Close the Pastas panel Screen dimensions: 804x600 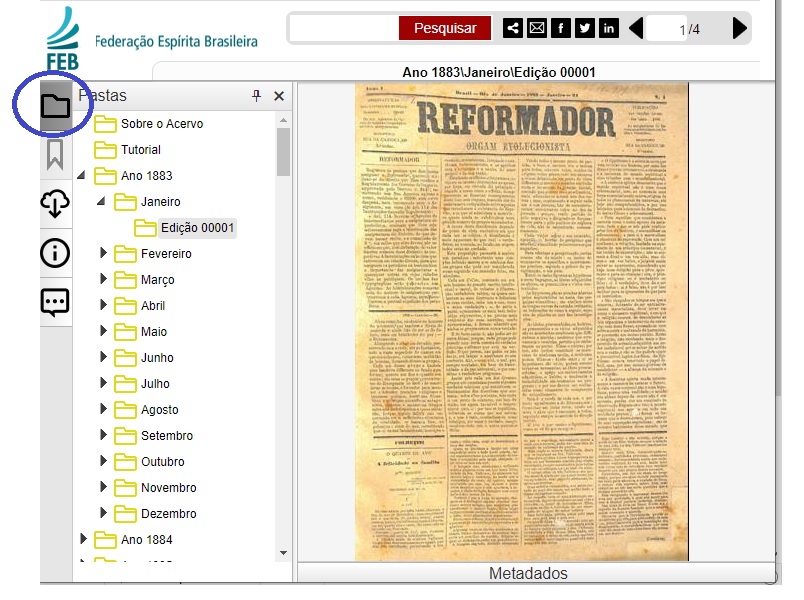tap(279, 96)
